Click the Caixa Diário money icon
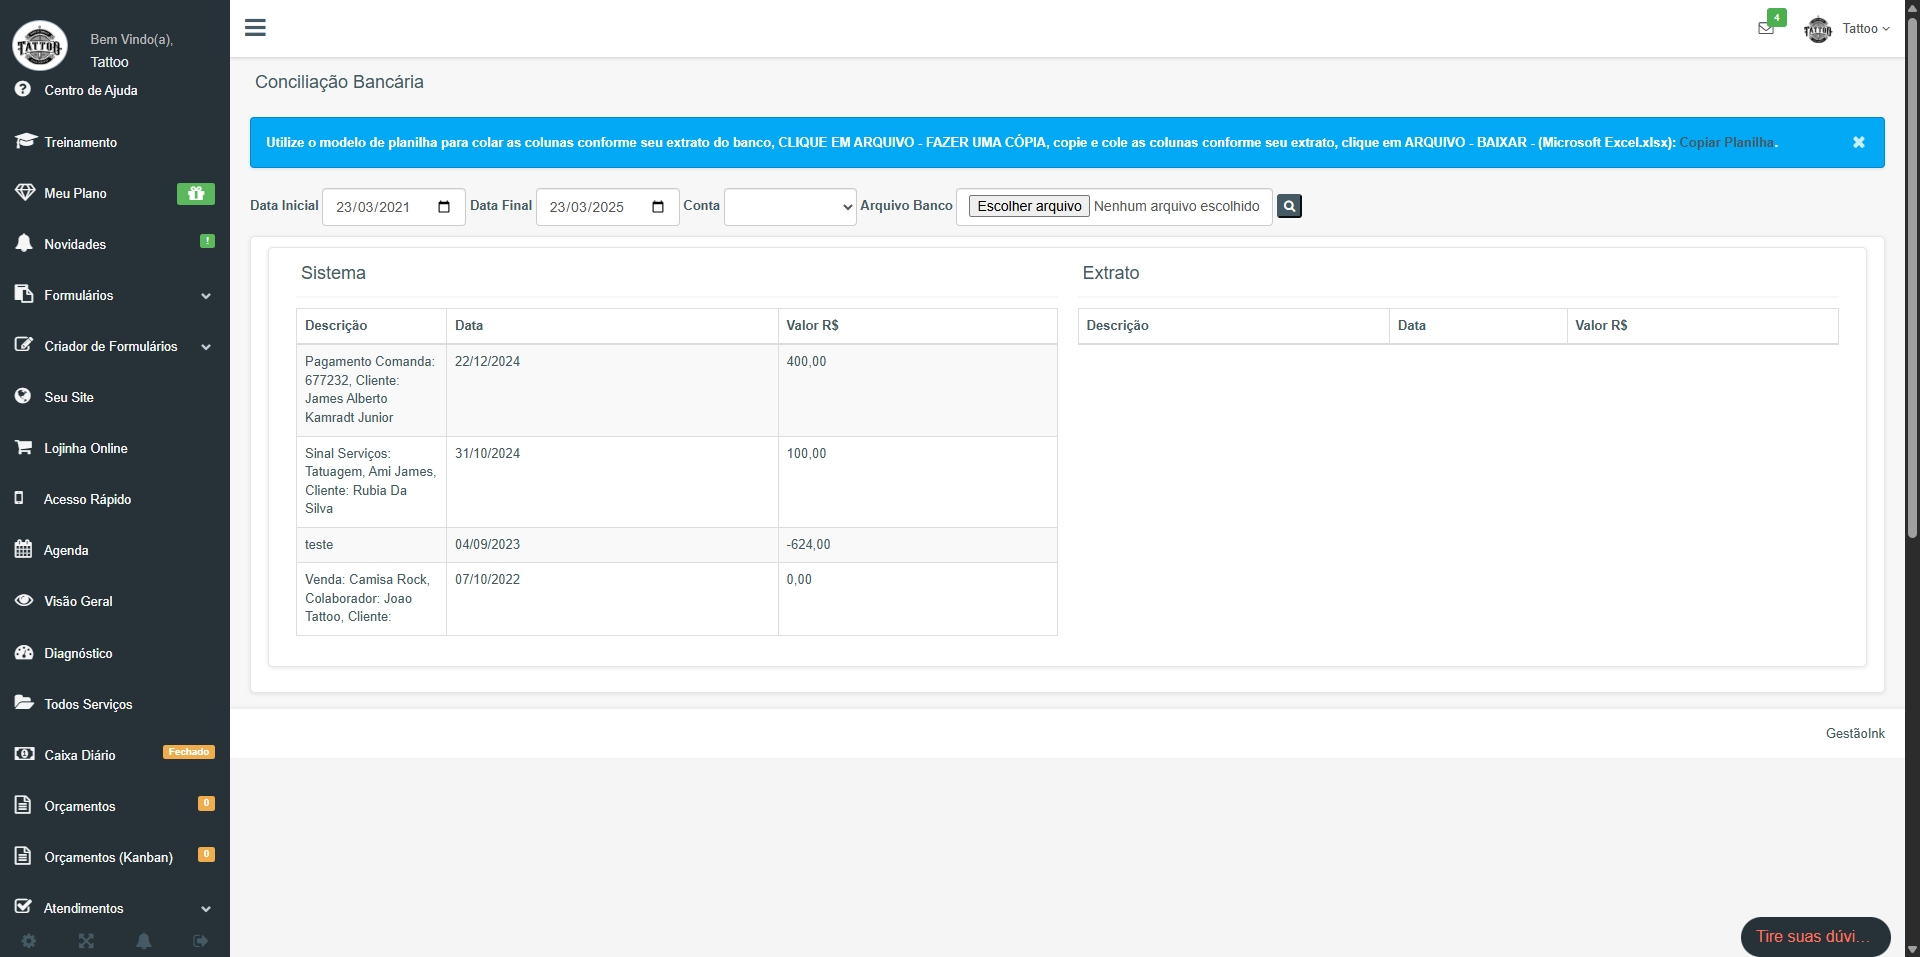1920x957 pixels. click(x=24, y=754)
